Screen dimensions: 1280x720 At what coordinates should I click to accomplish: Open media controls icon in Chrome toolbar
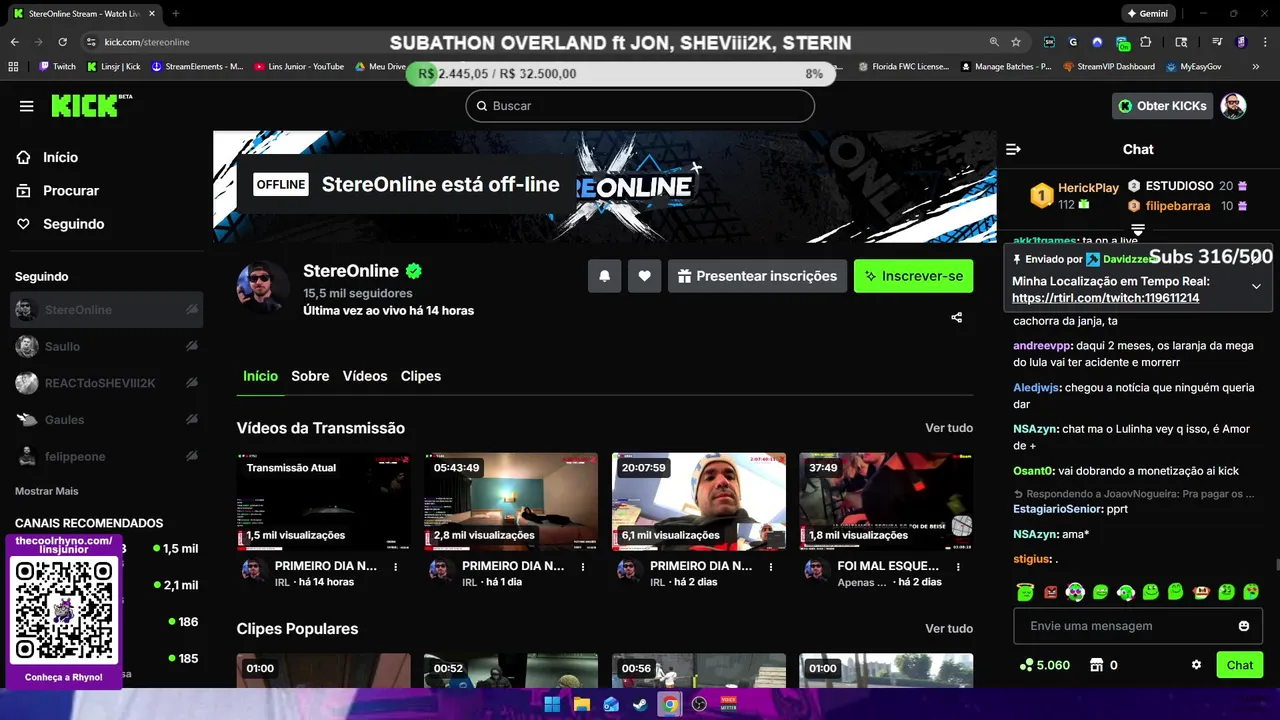click(x=1217, y=42)
